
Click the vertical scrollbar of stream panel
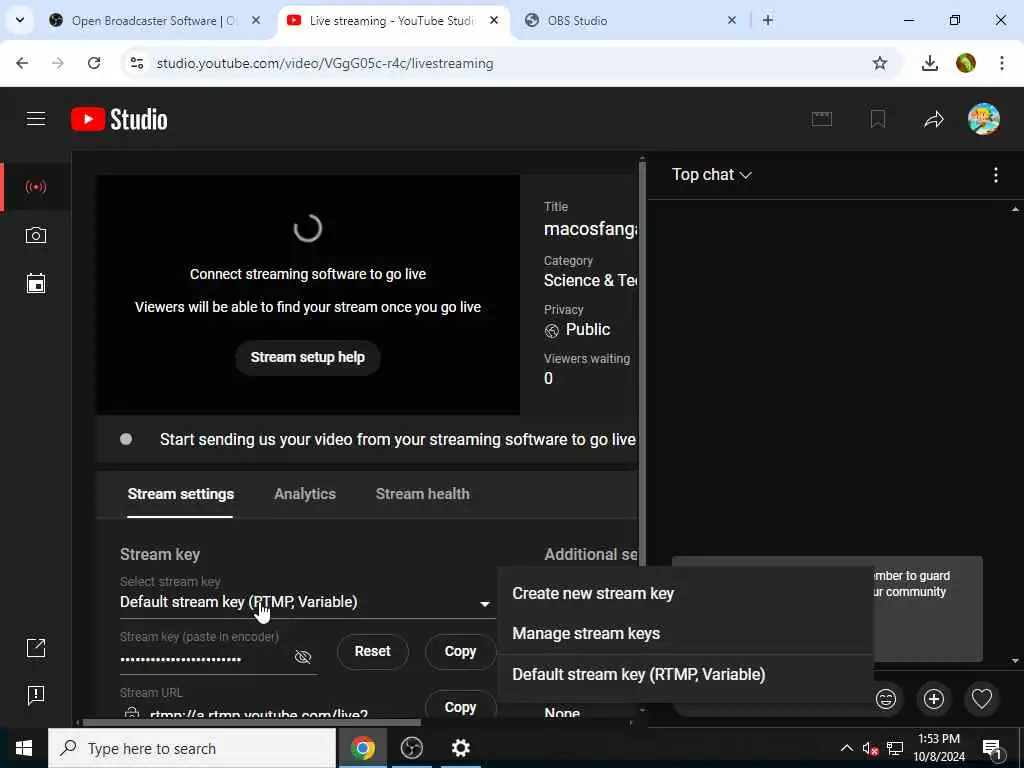tap(642, 362)
